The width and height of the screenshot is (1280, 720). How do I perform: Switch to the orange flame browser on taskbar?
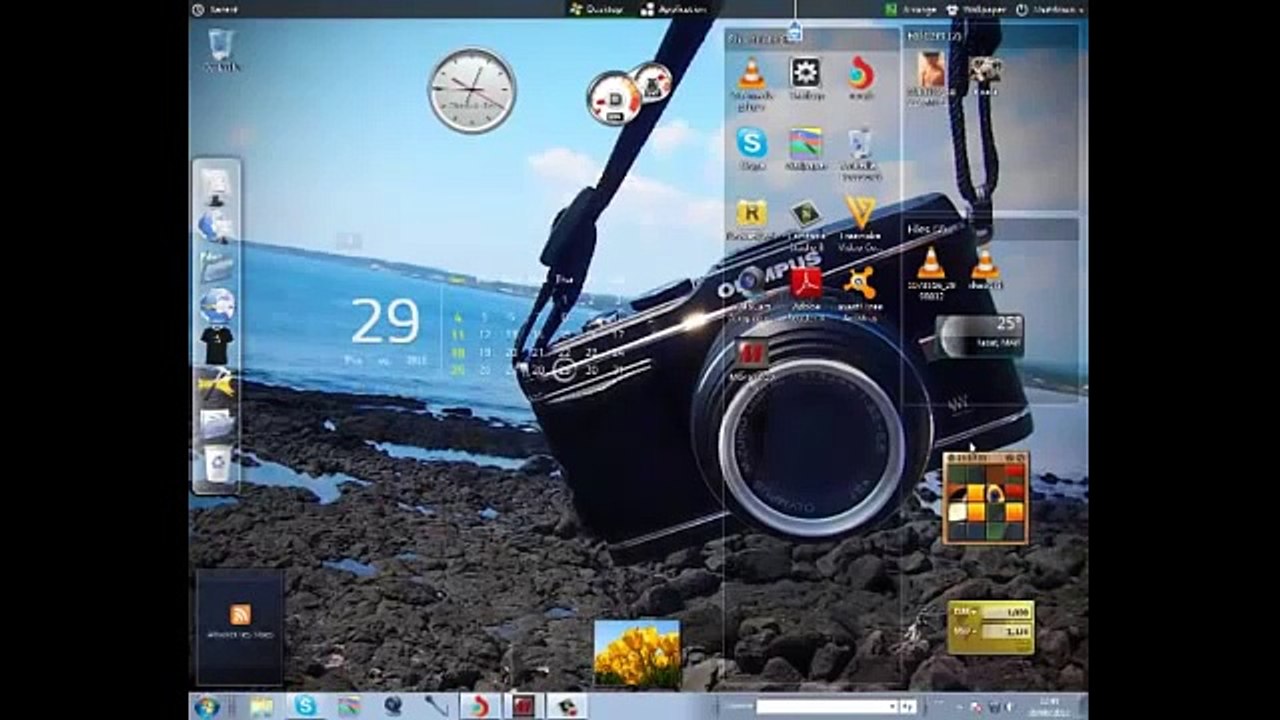478,706
